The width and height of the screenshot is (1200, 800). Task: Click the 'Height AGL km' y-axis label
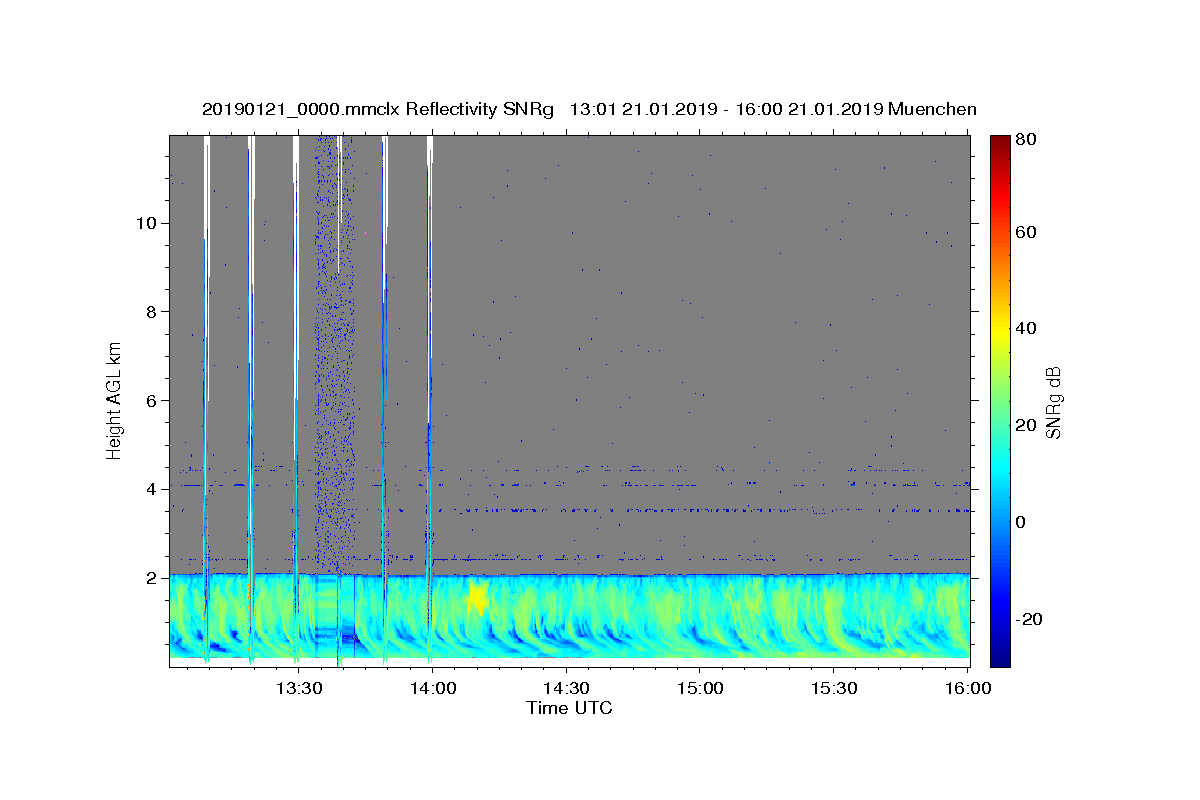pyautogui.click(x=115, y=401)
